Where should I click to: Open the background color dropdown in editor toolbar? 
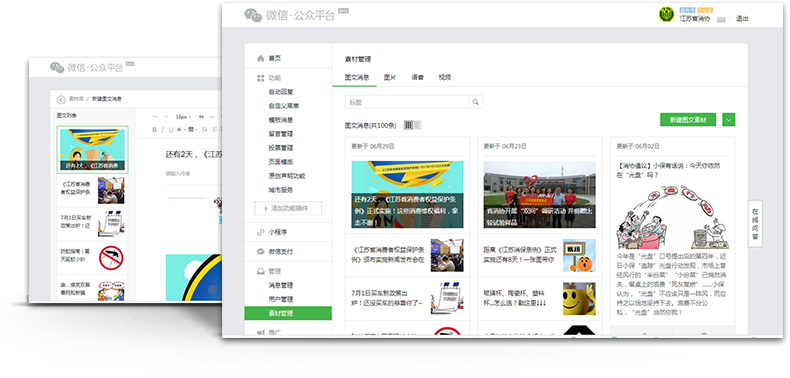[x=192, y=130]
